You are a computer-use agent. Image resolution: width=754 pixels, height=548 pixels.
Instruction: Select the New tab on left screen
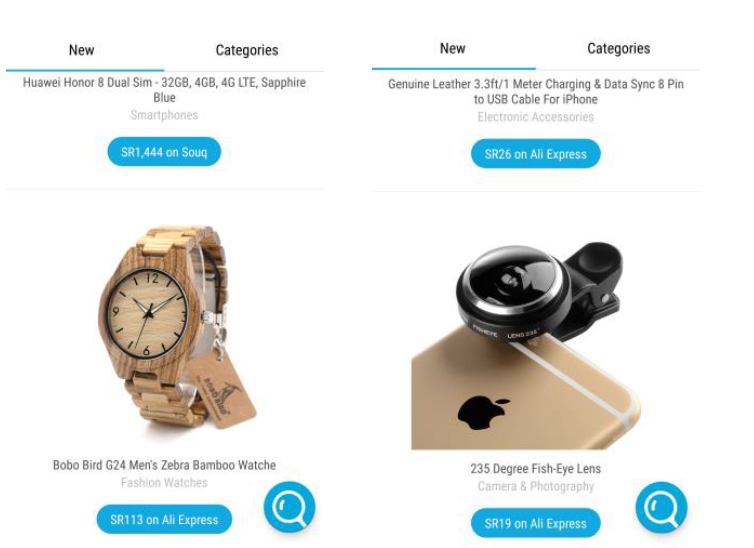(x=82, y=50)
